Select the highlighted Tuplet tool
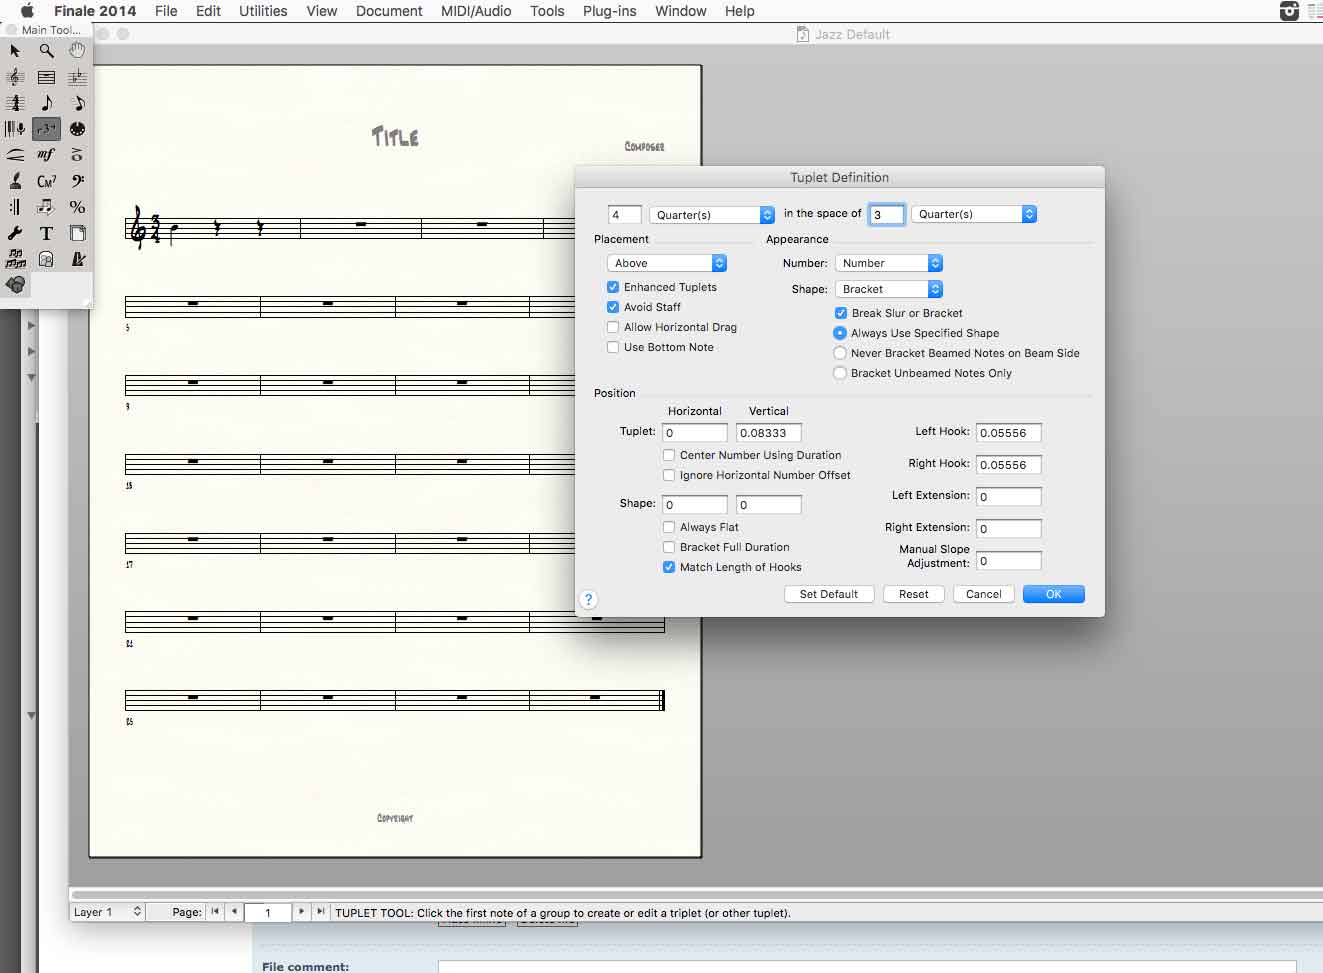Screen dimensions: 1323x973 (x=46, y=129)
